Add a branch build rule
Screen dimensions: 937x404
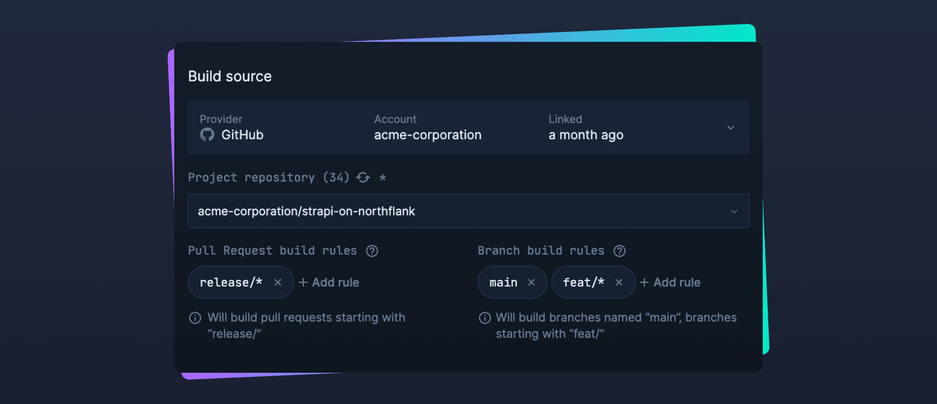(x=670, y=282)
